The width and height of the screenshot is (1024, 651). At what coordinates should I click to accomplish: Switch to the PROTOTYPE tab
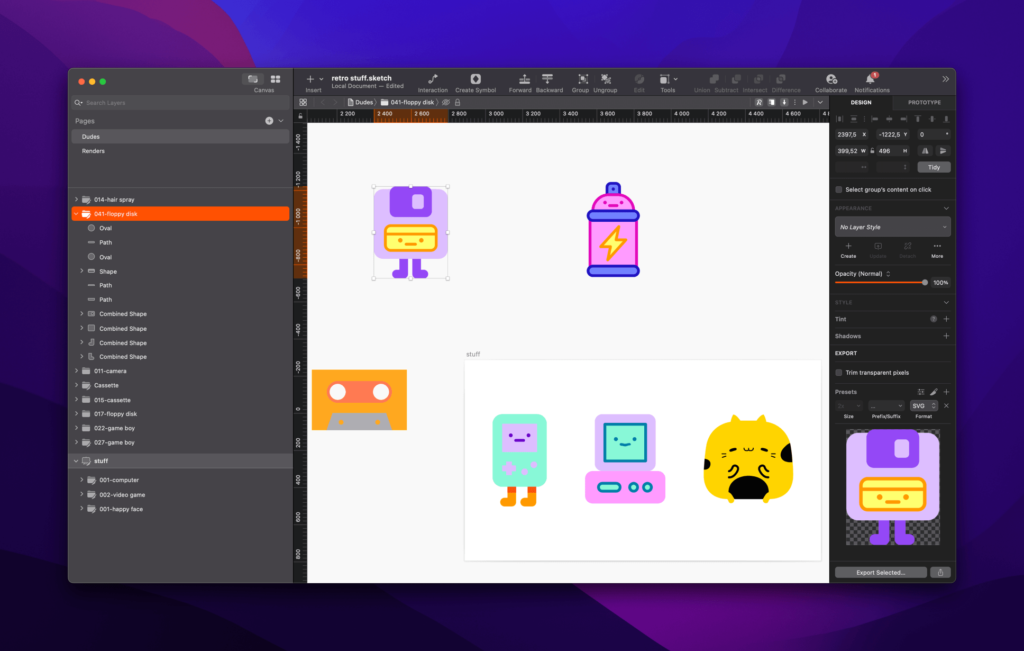coord(923,103)
